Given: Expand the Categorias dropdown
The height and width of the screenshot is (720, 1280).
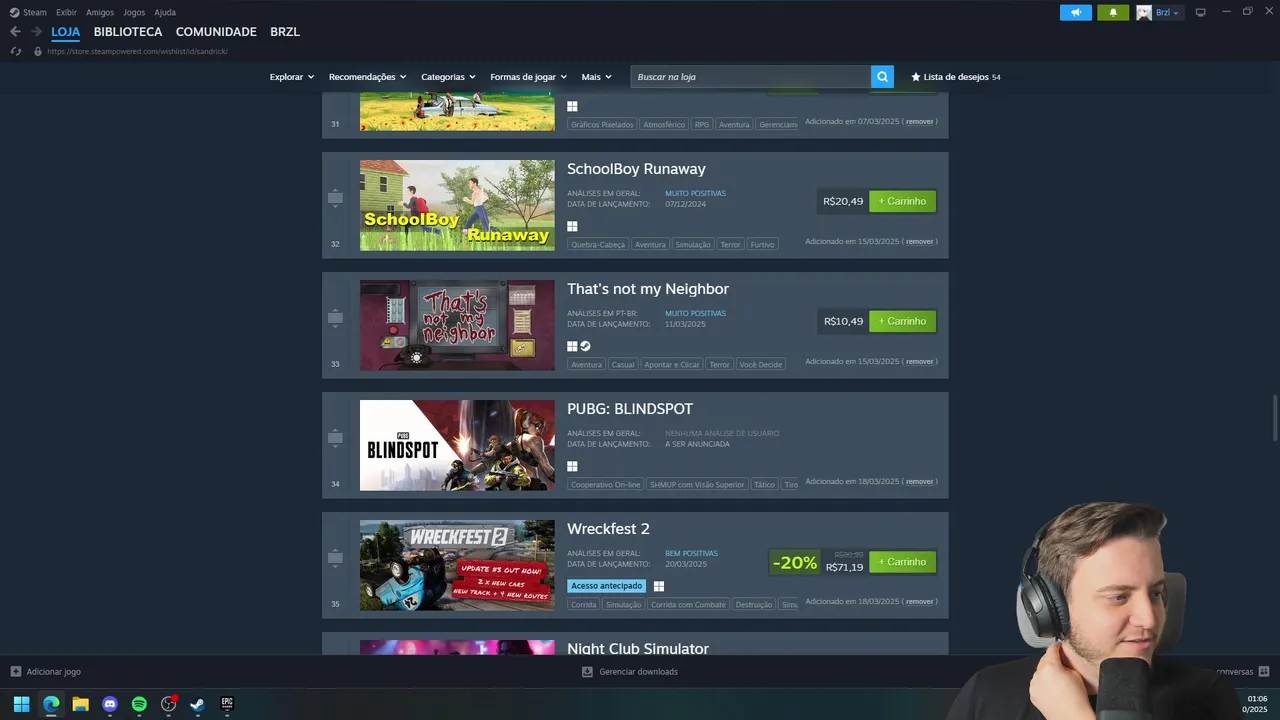Looking at the screenshot, I should [448, 77].
